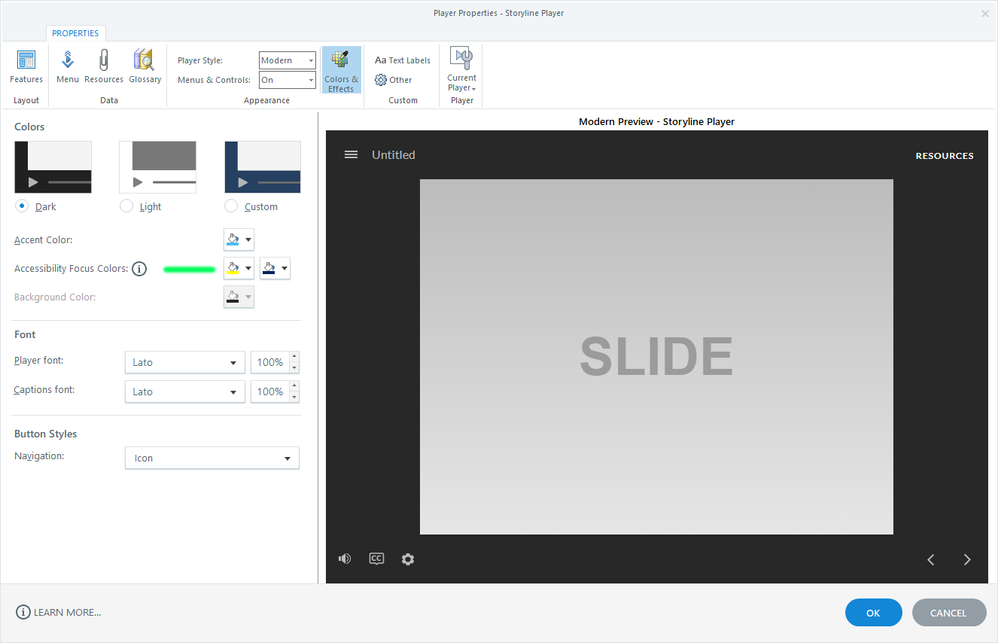Click the OK button

tap(873, 612)
